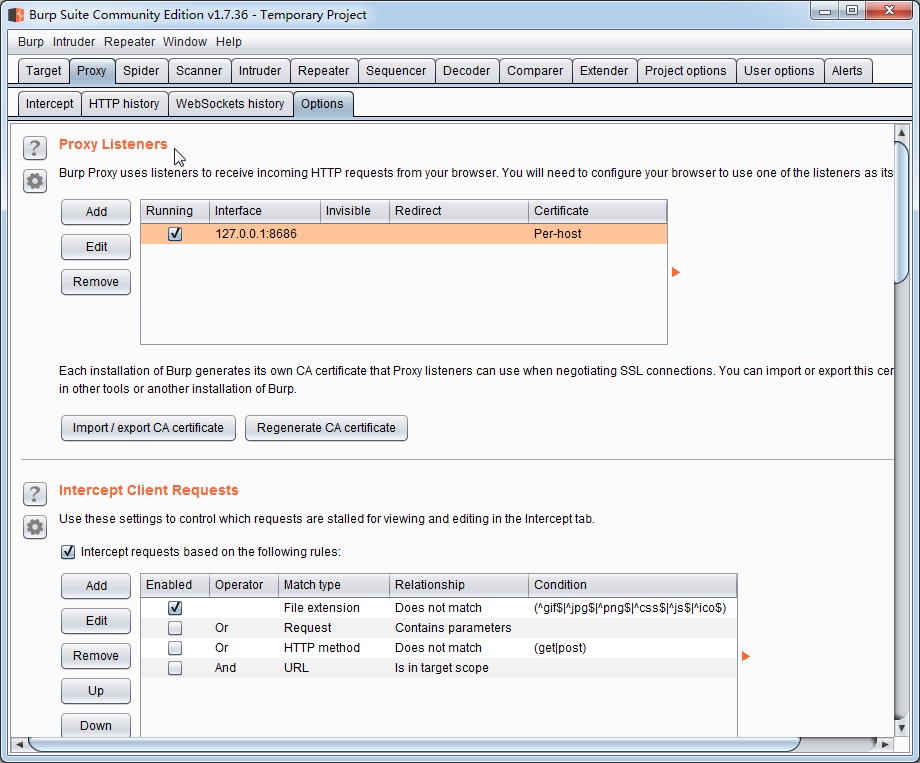Open the HTTP history sub-tab

click(124, 104)
